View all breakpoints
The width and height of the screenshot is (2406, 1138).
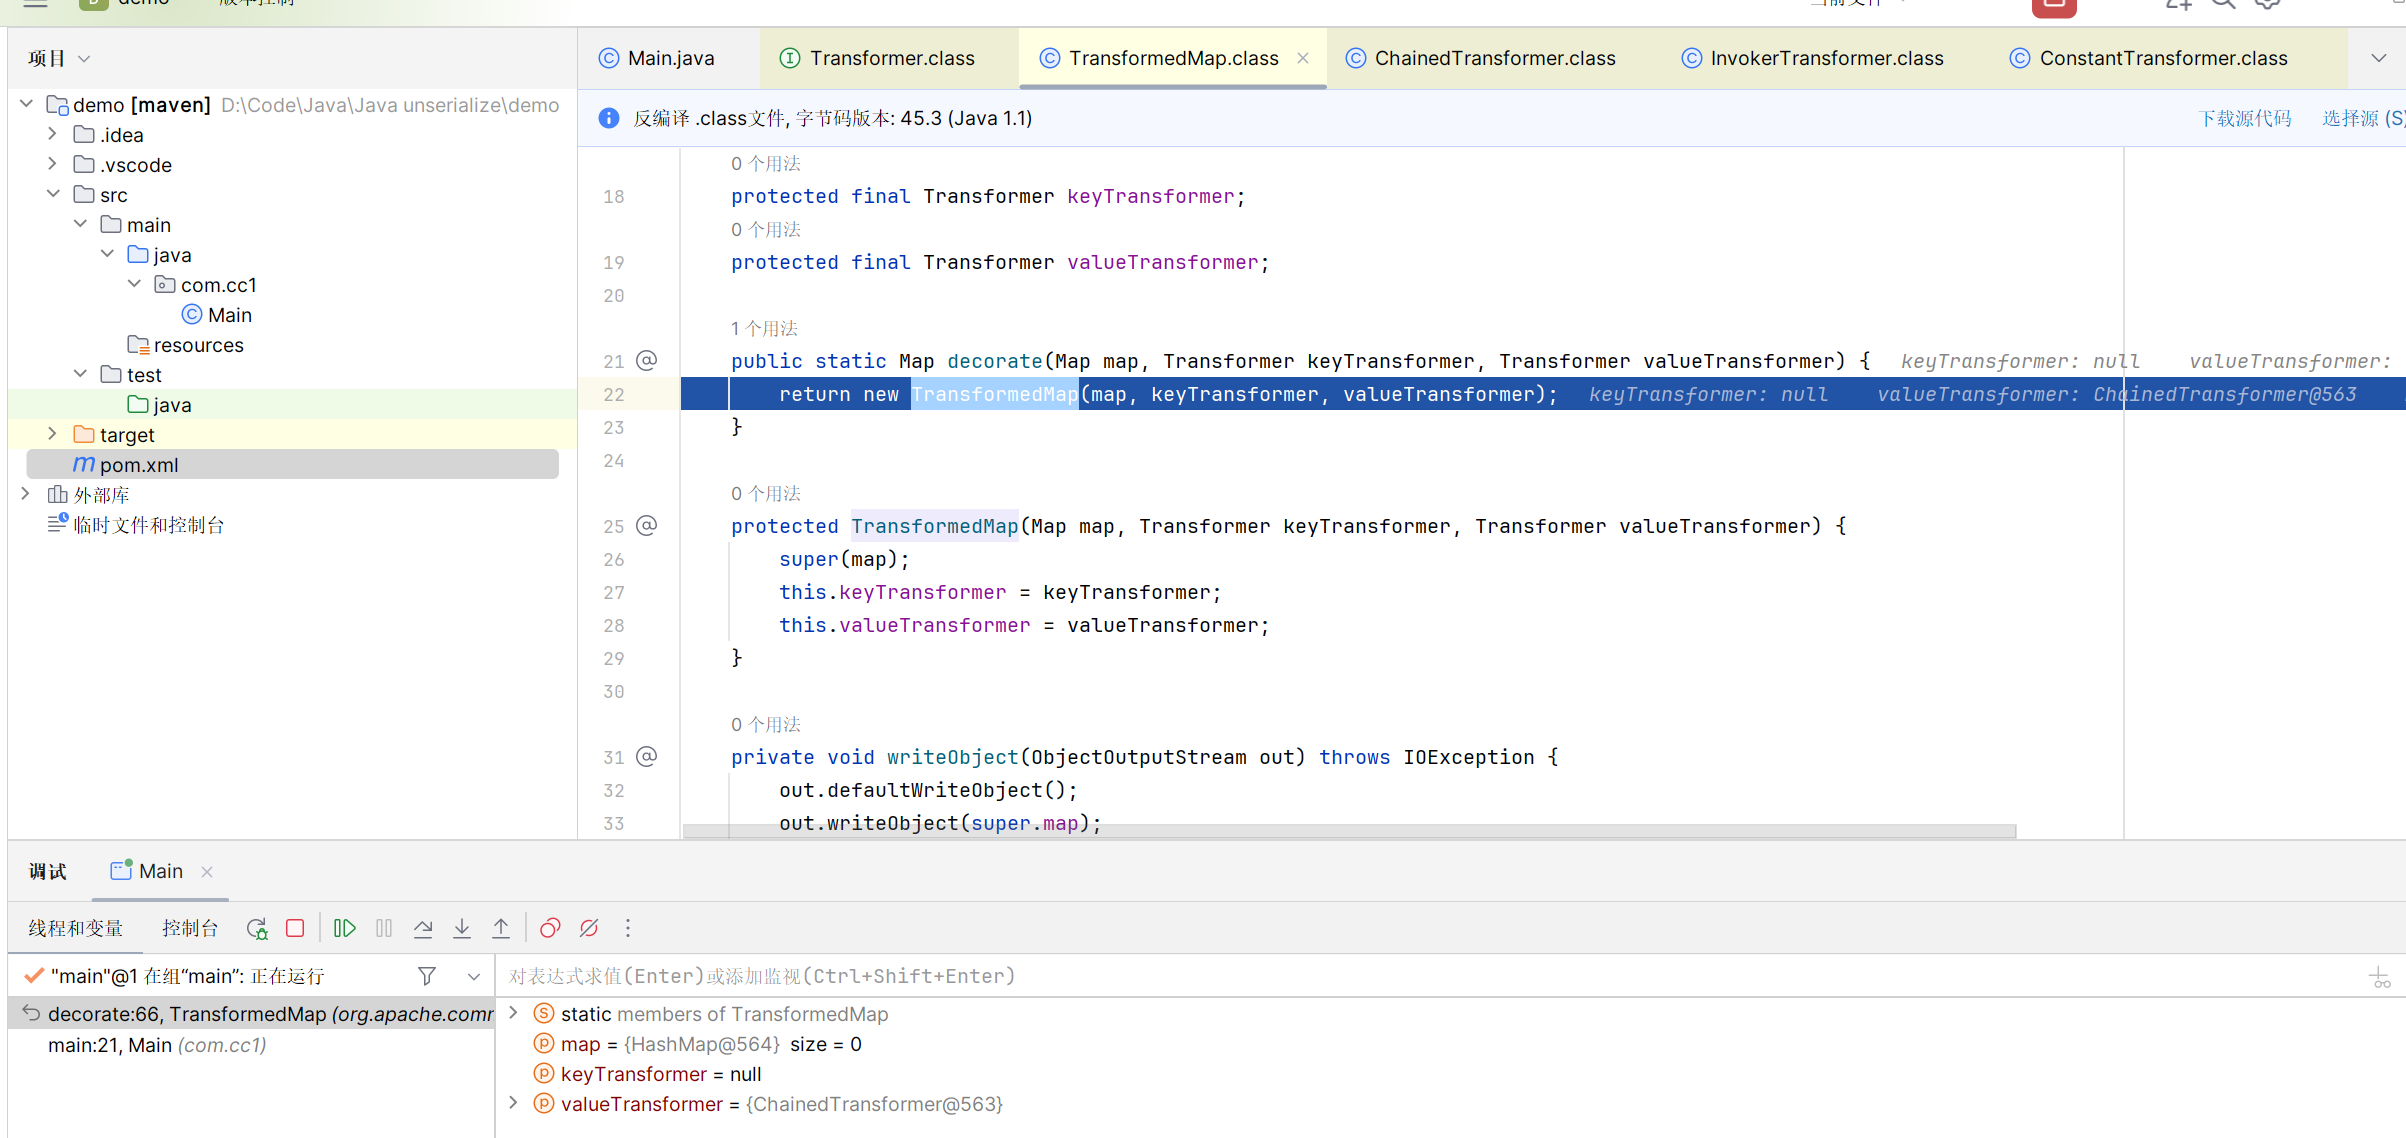pyautogui.click(x=550, y=929)
